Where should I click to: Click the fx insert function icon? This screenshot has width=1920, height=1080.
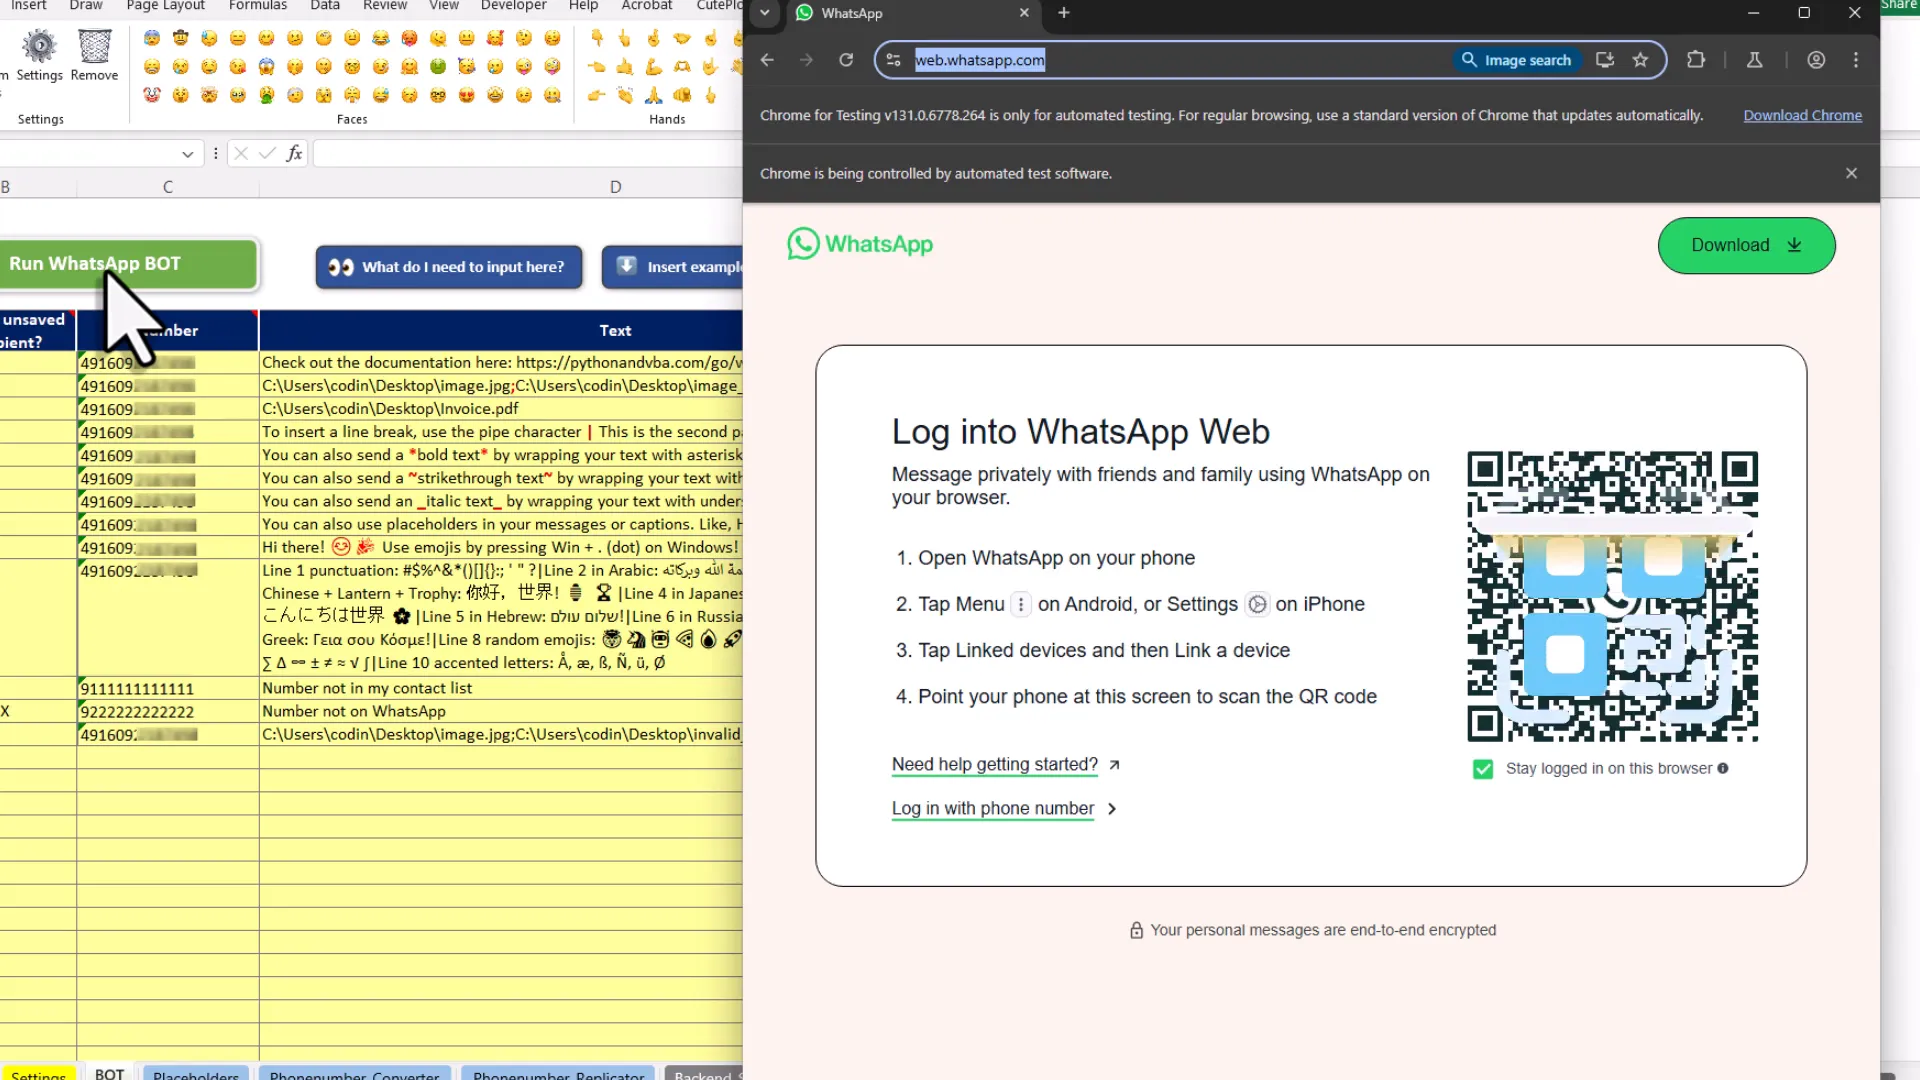pos(294,153)
